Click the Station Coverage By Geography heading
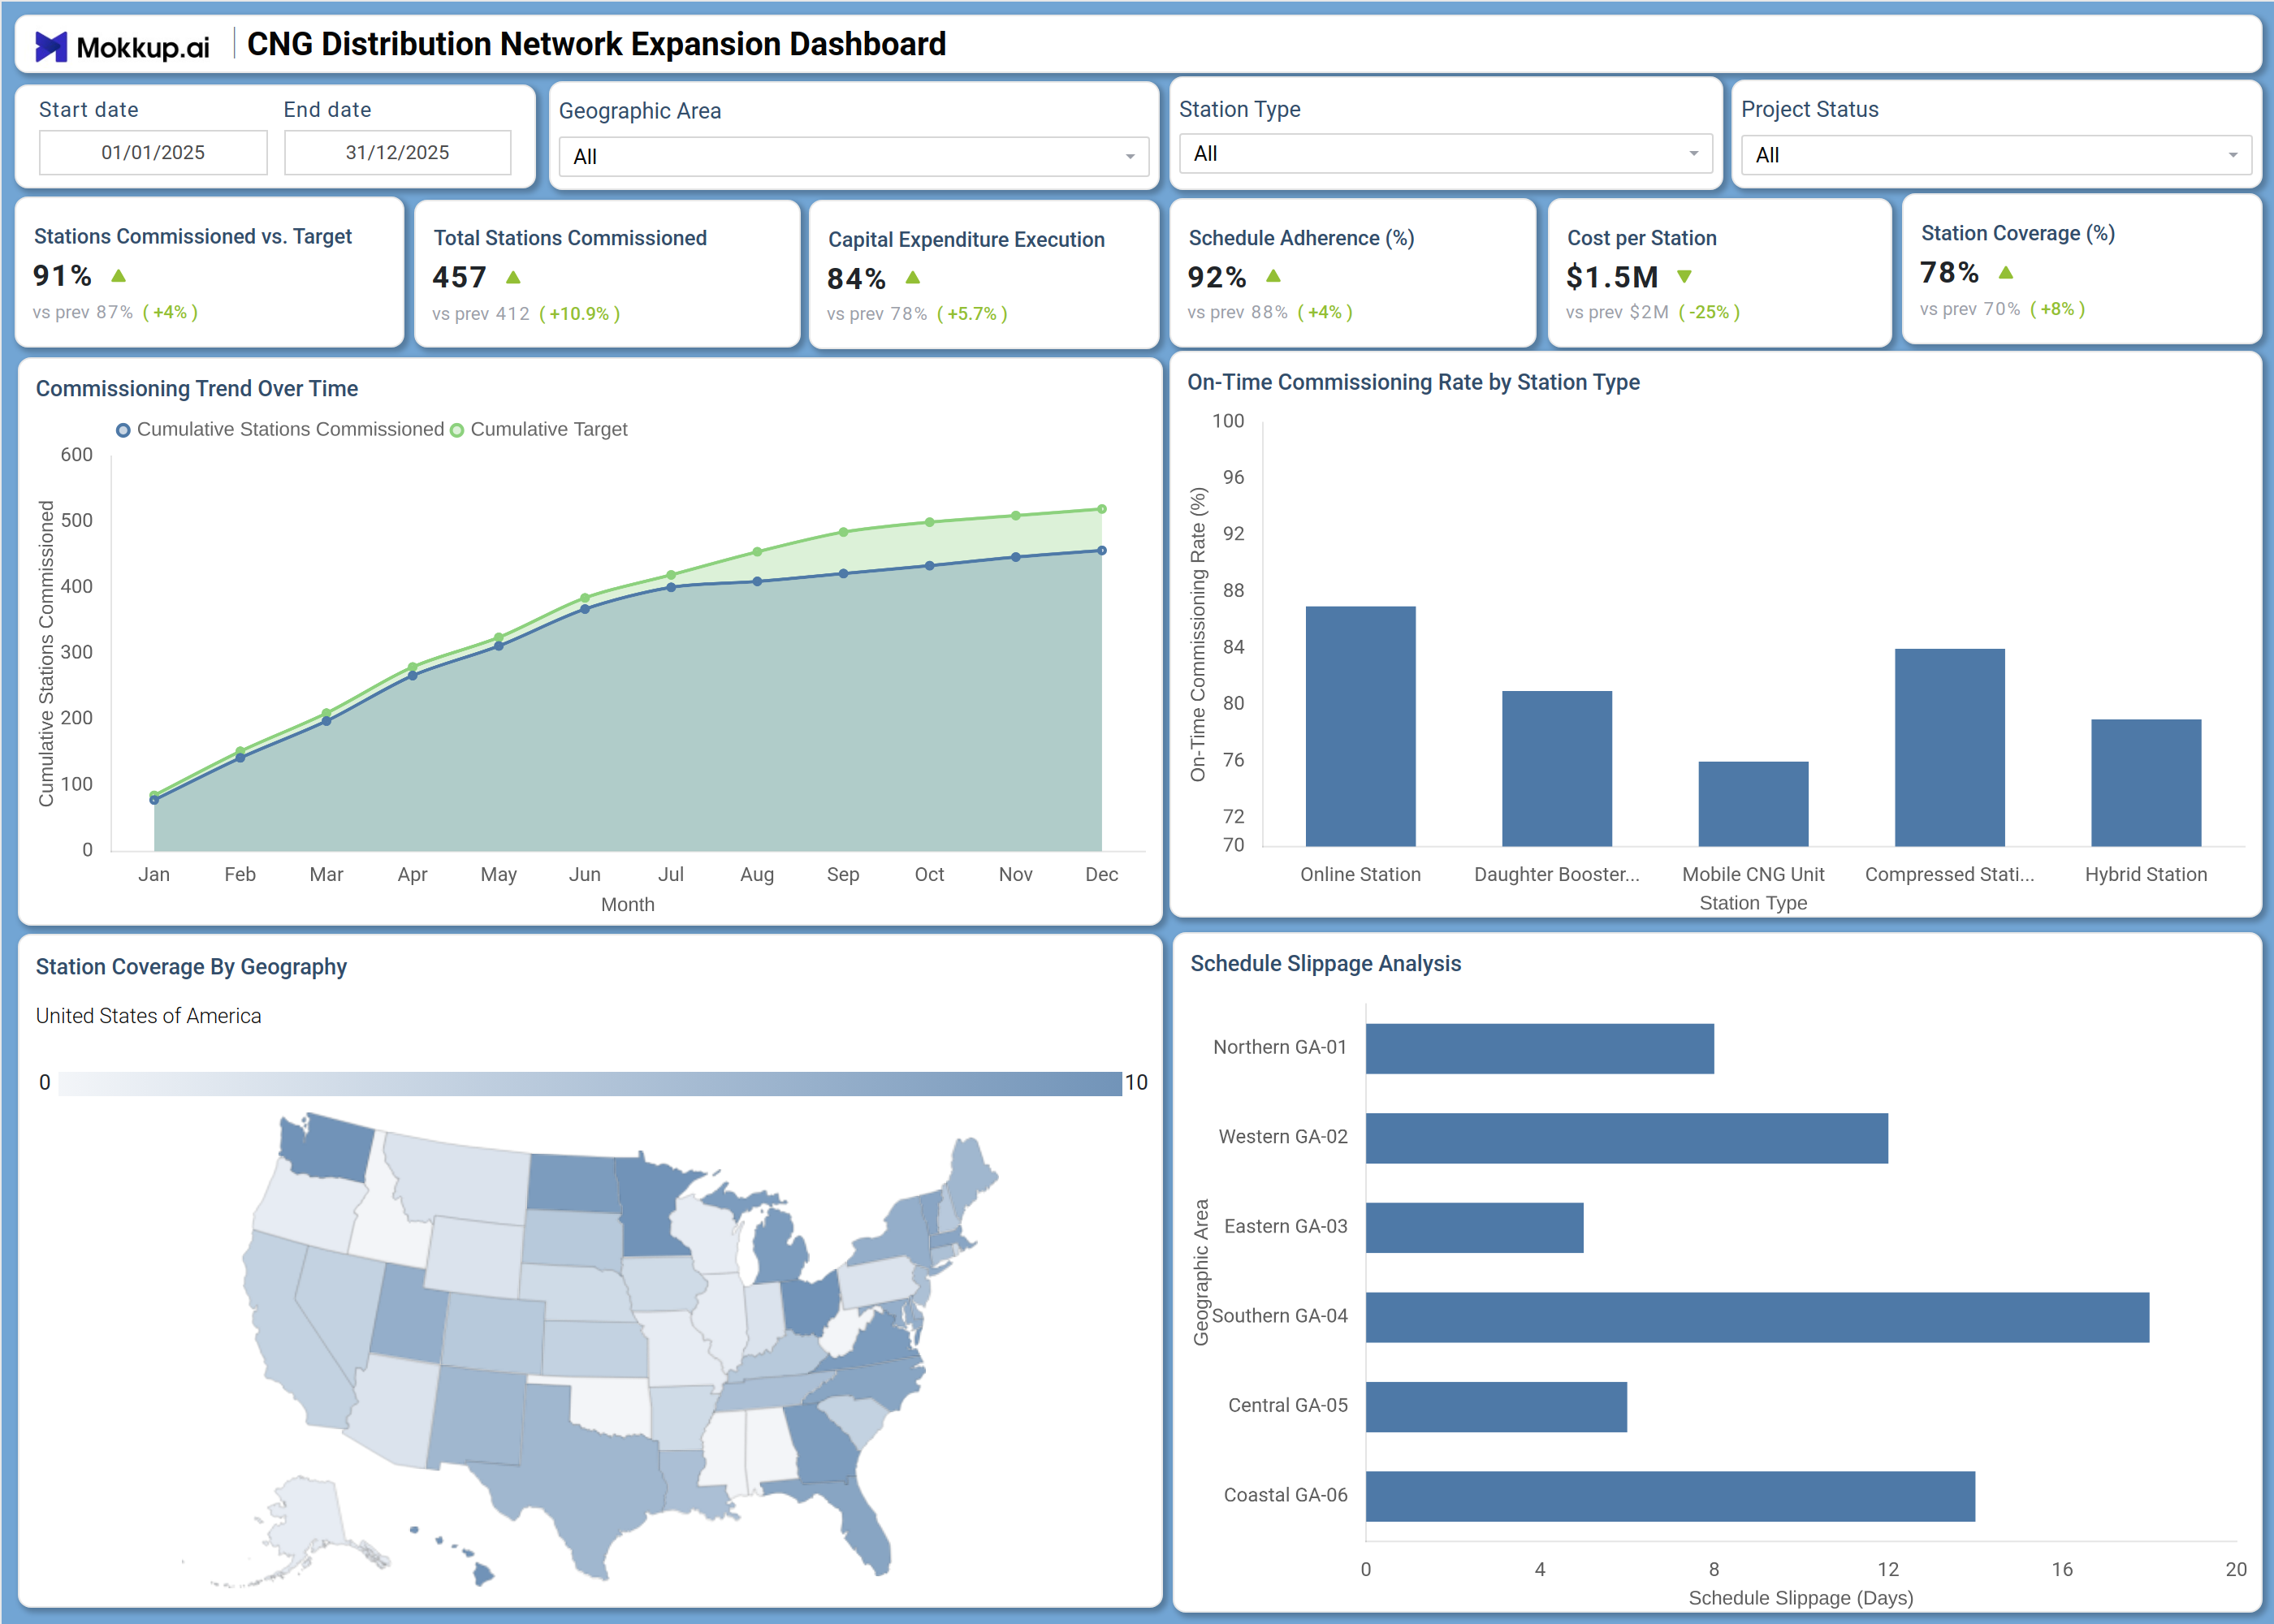 pyautogui.click(x=191, y=967)
